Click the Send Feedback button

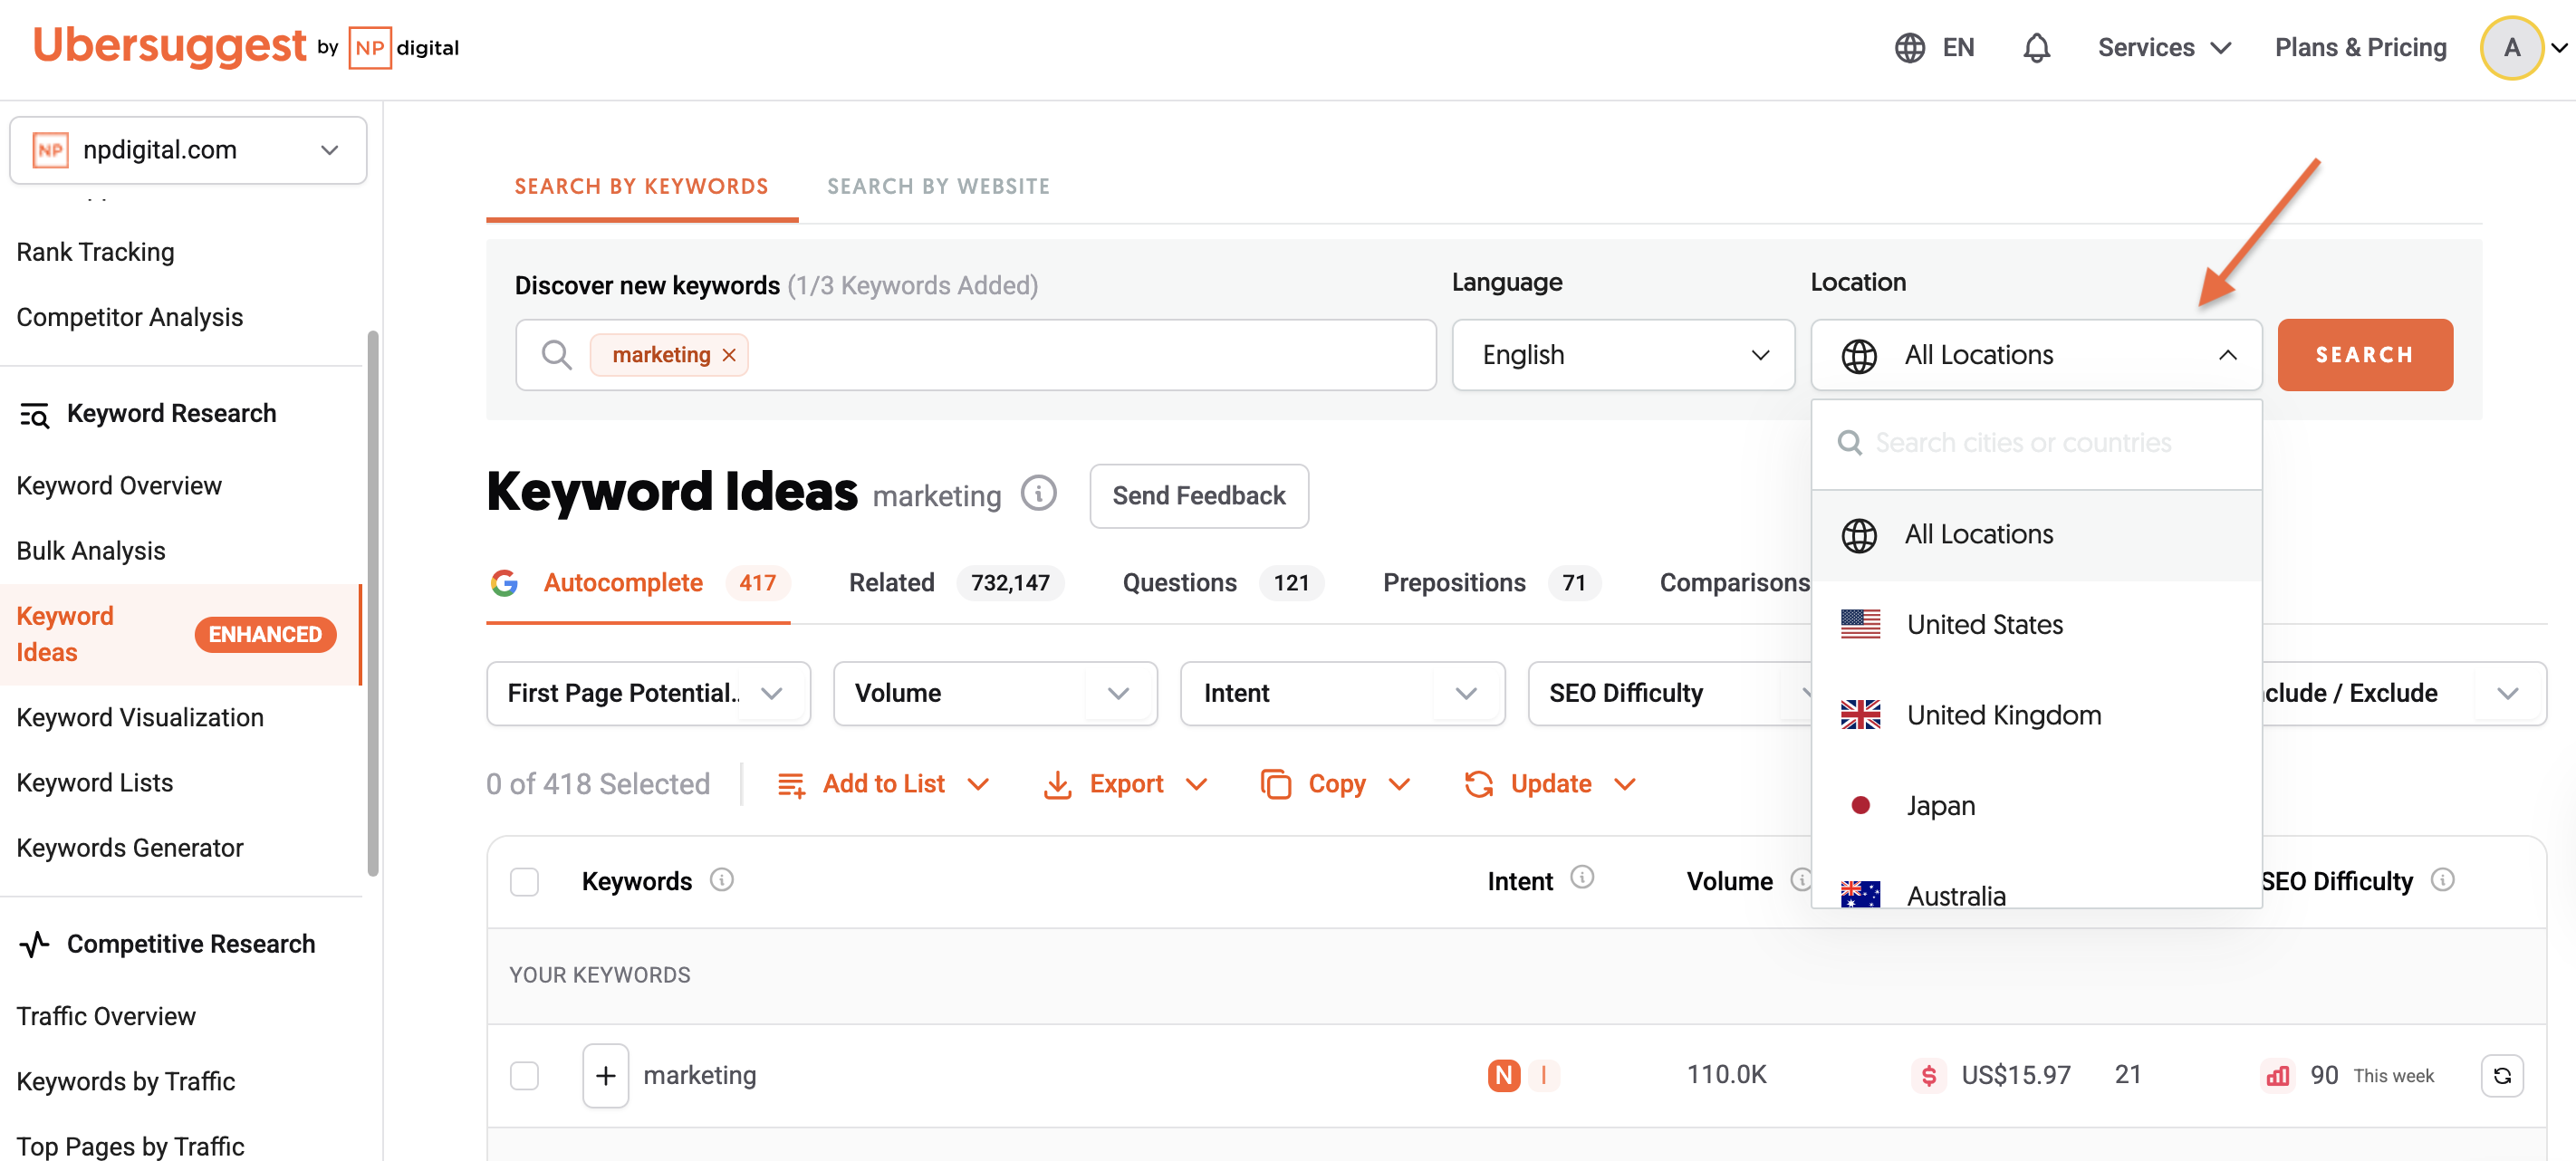tap(1199, 496)
